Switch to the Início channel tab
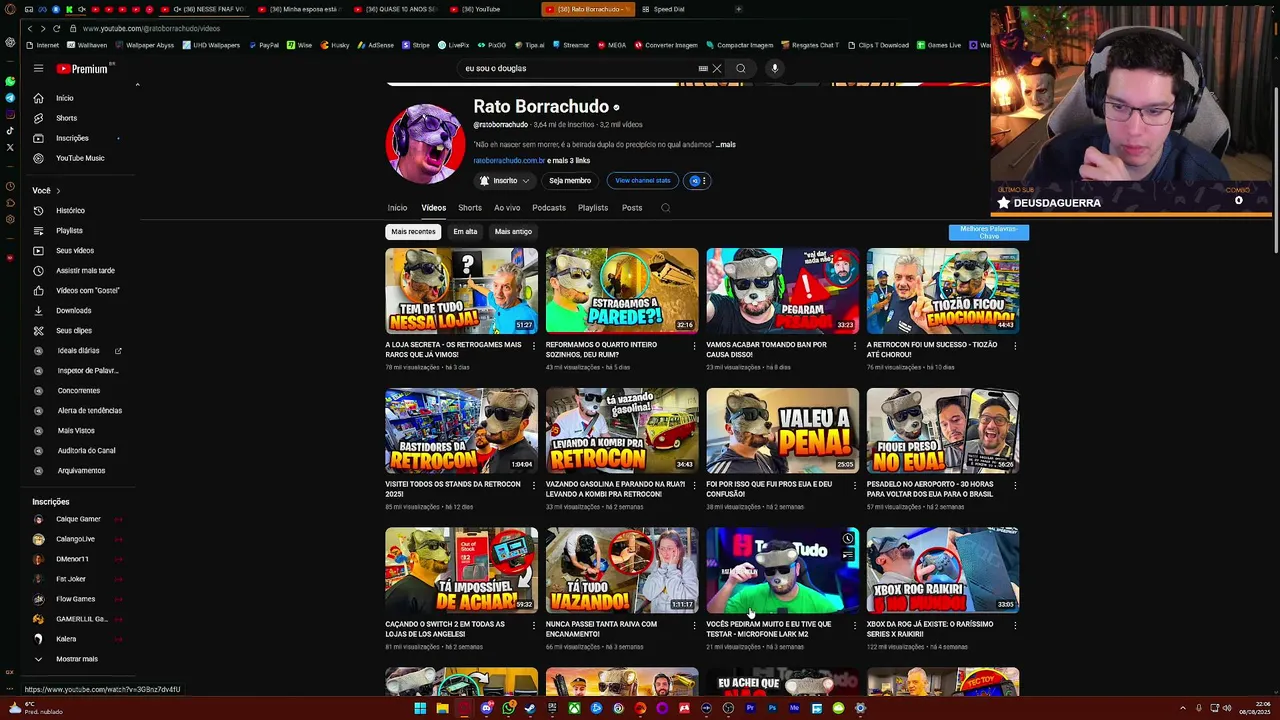 pos(397,208)
